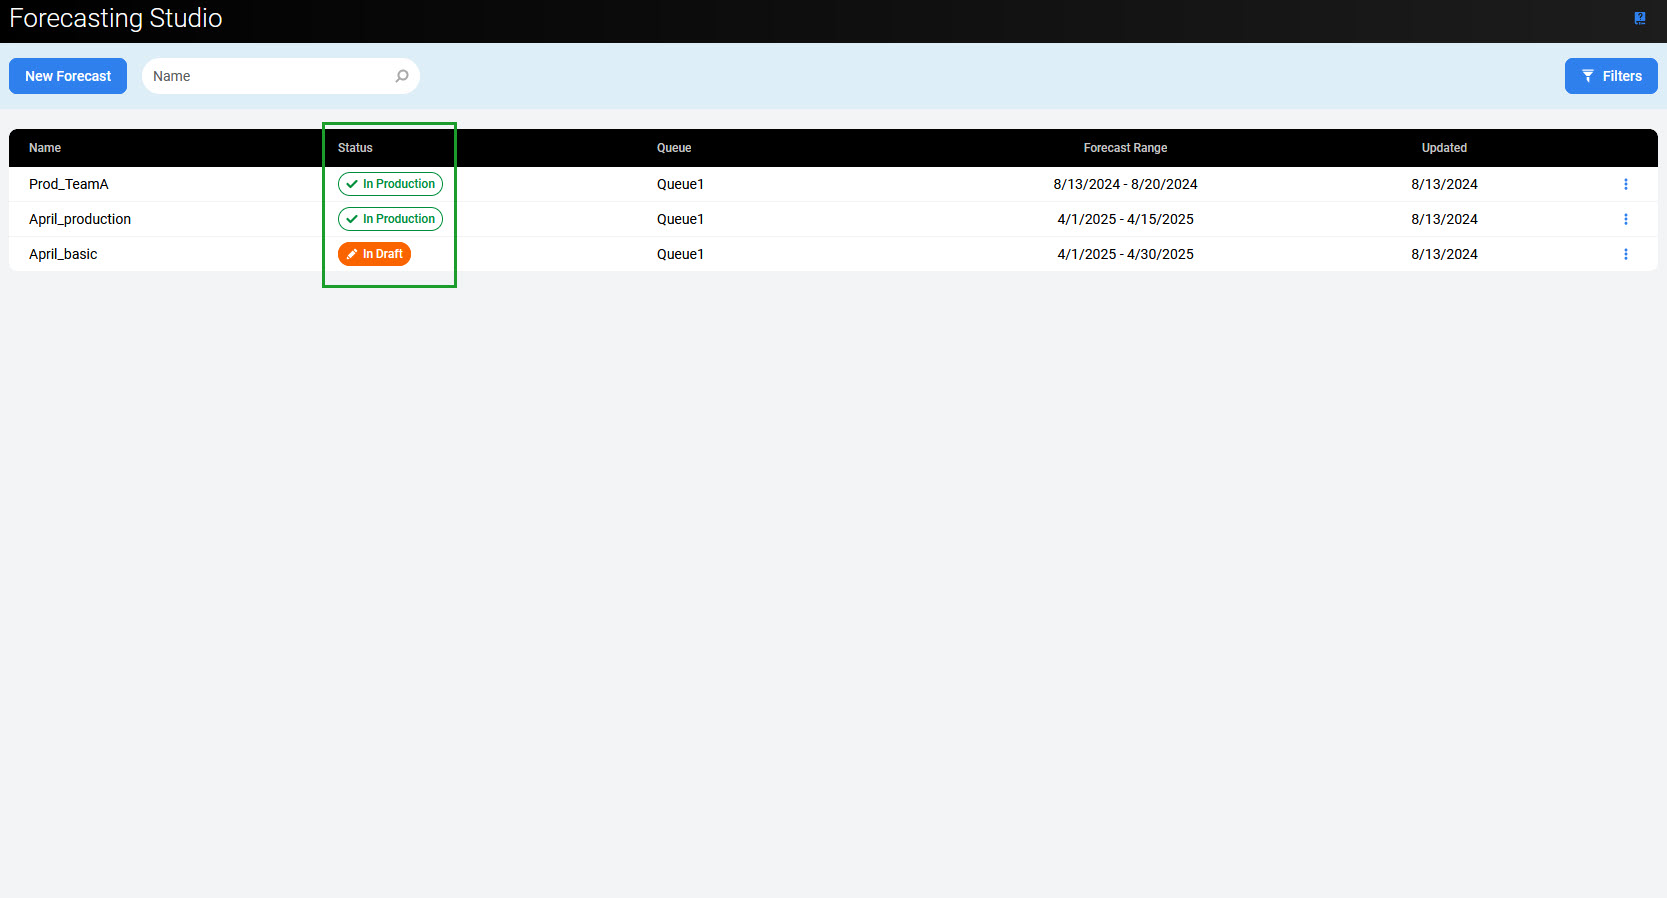
Task: Sort by the Forecast Range column header
Action: click(1125, 148)
